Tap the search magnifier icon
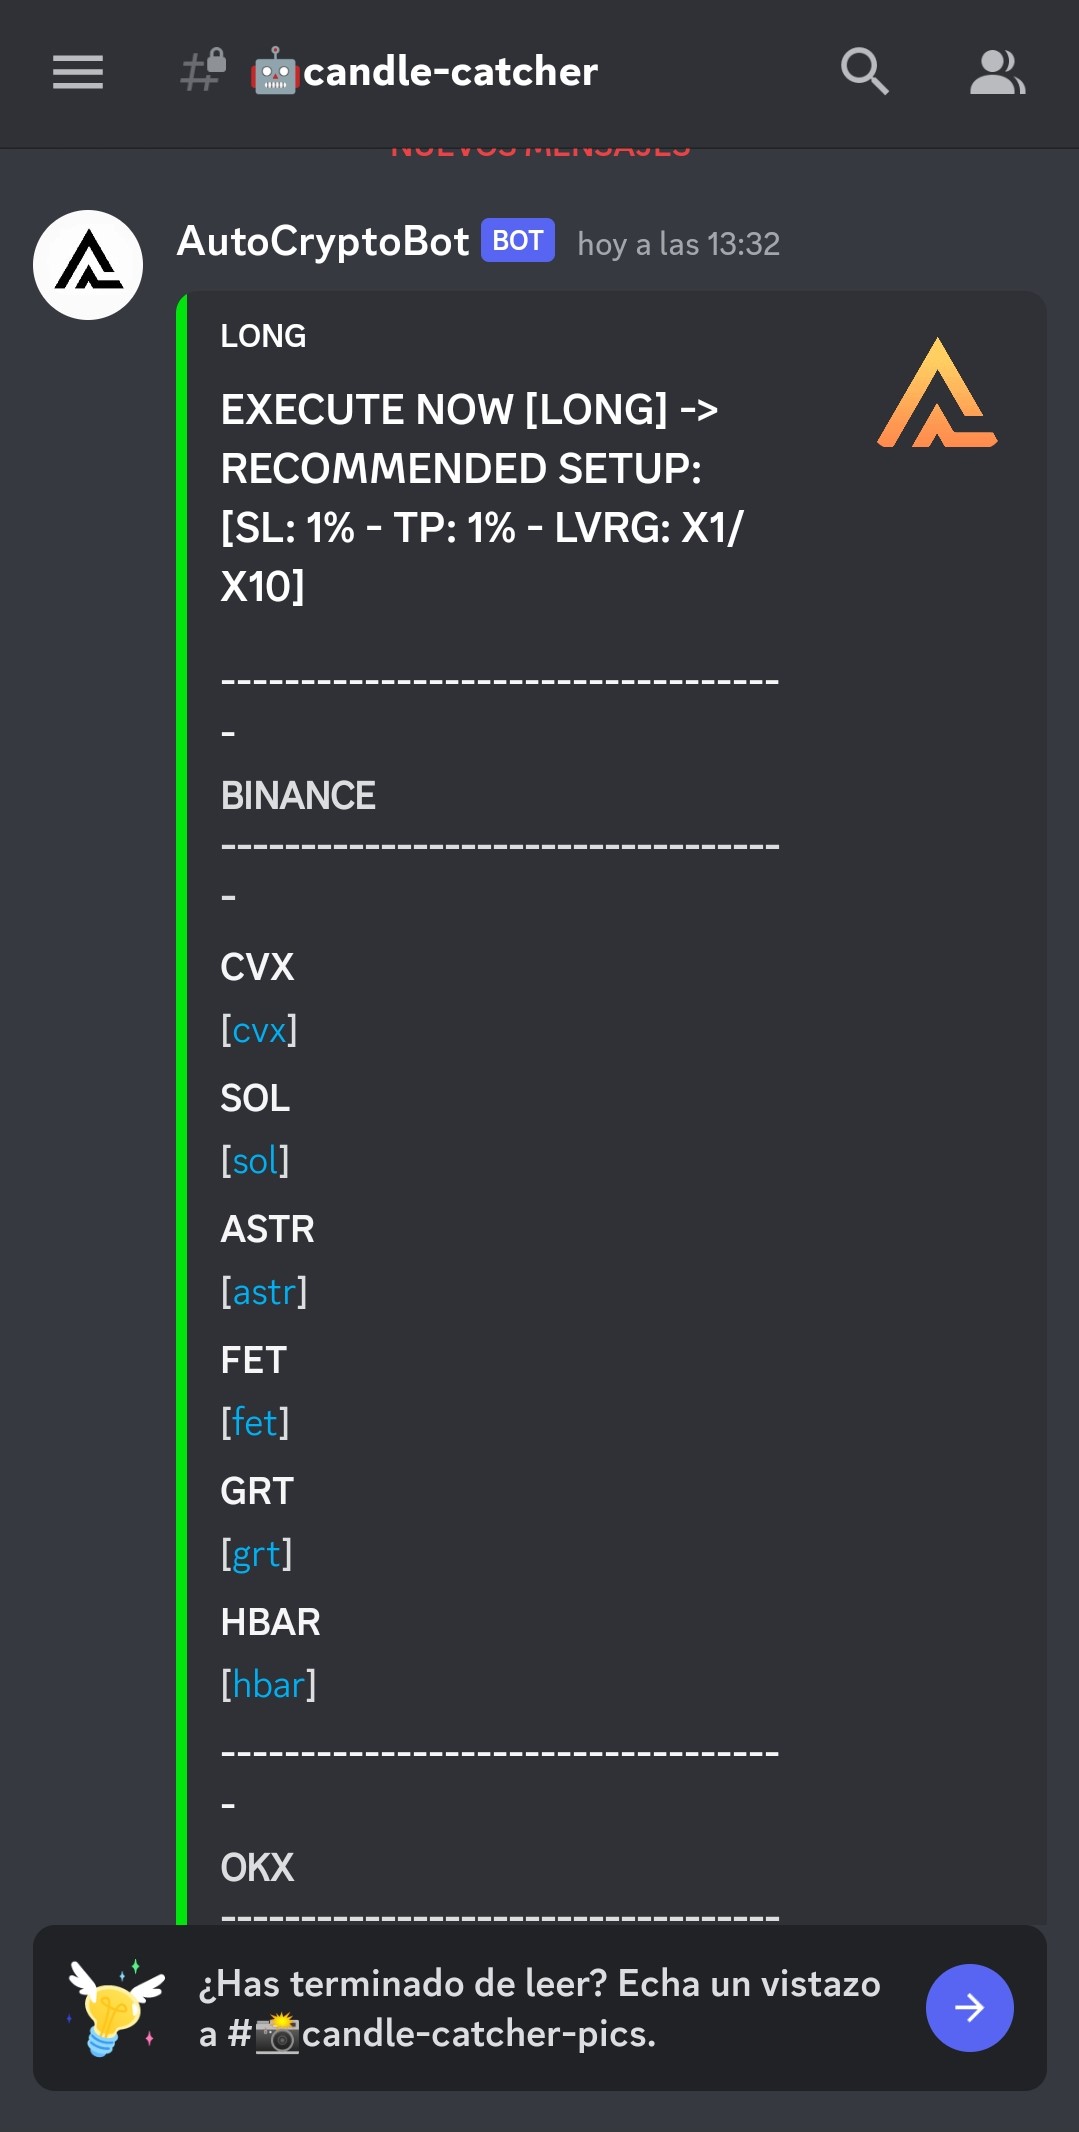This screenshot has height=2132, width=1079. tap(864, 72)
